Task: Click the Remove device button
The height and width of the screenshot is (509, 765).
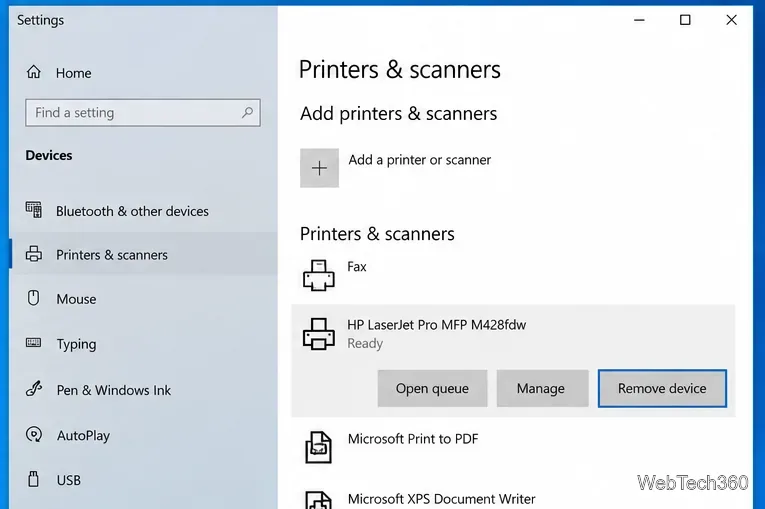Action: click(x=662, y=388)
